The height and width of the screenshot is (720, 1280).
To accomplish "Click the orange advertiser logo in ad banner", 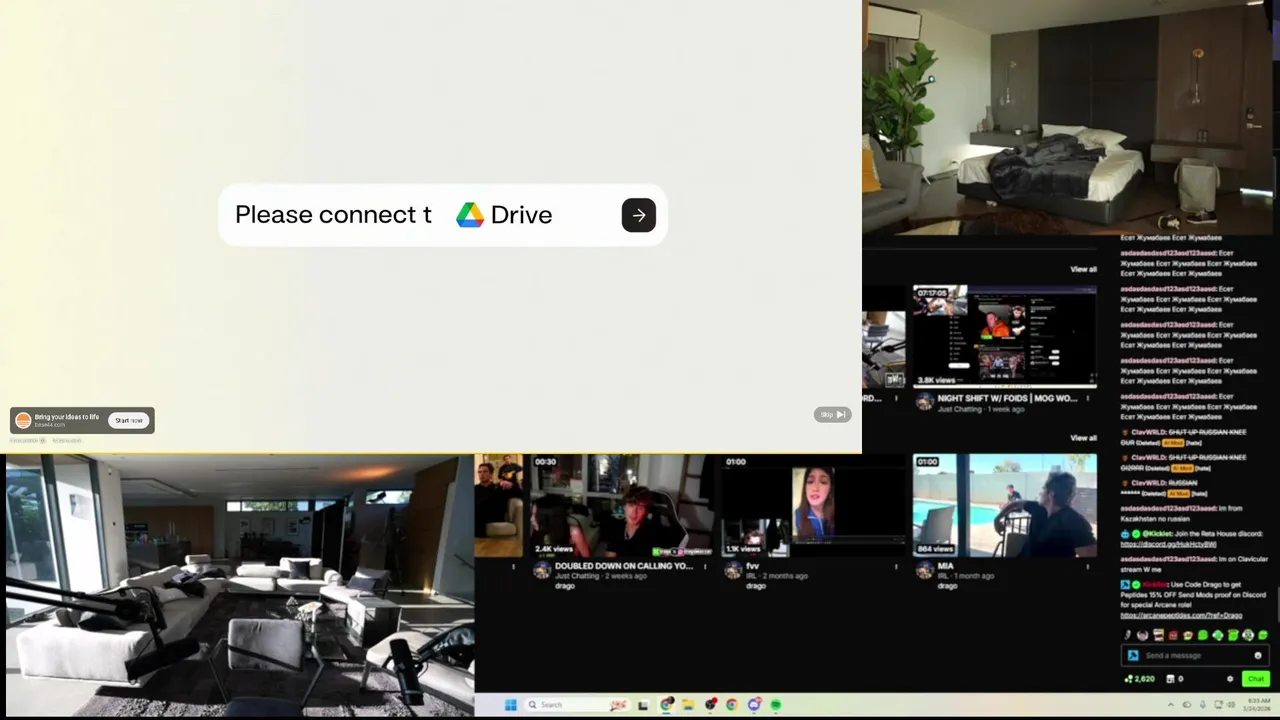I will (22, 420).
